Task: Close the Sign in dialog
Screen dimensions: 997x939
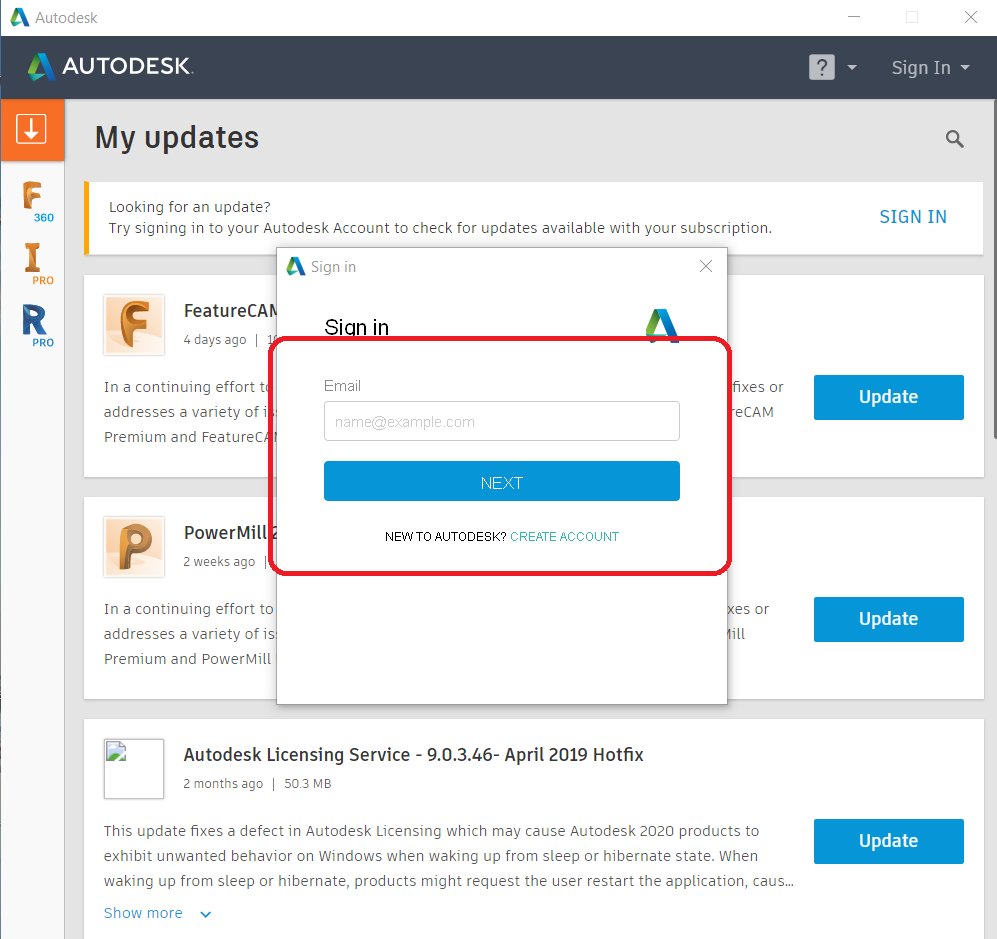Action: coord(706,266)
